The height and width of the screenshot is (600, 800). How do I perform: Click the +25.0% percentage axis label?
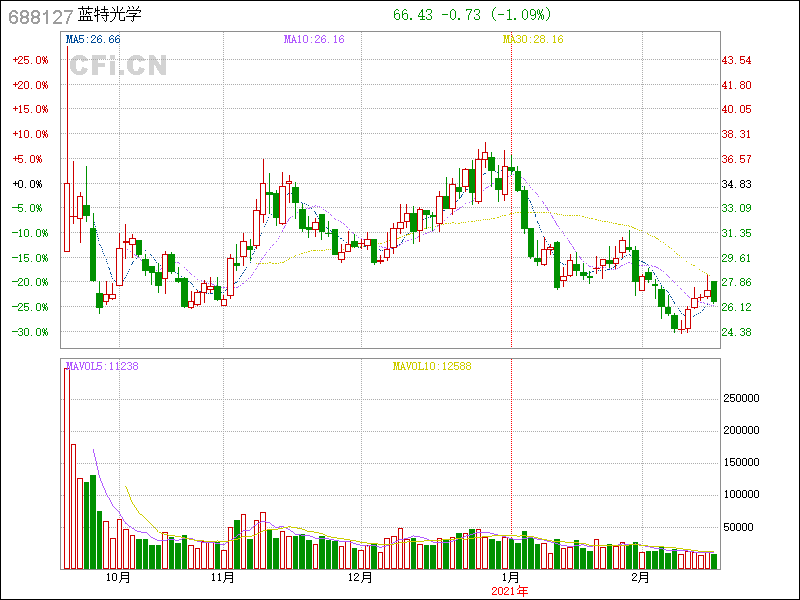[29, 60]
